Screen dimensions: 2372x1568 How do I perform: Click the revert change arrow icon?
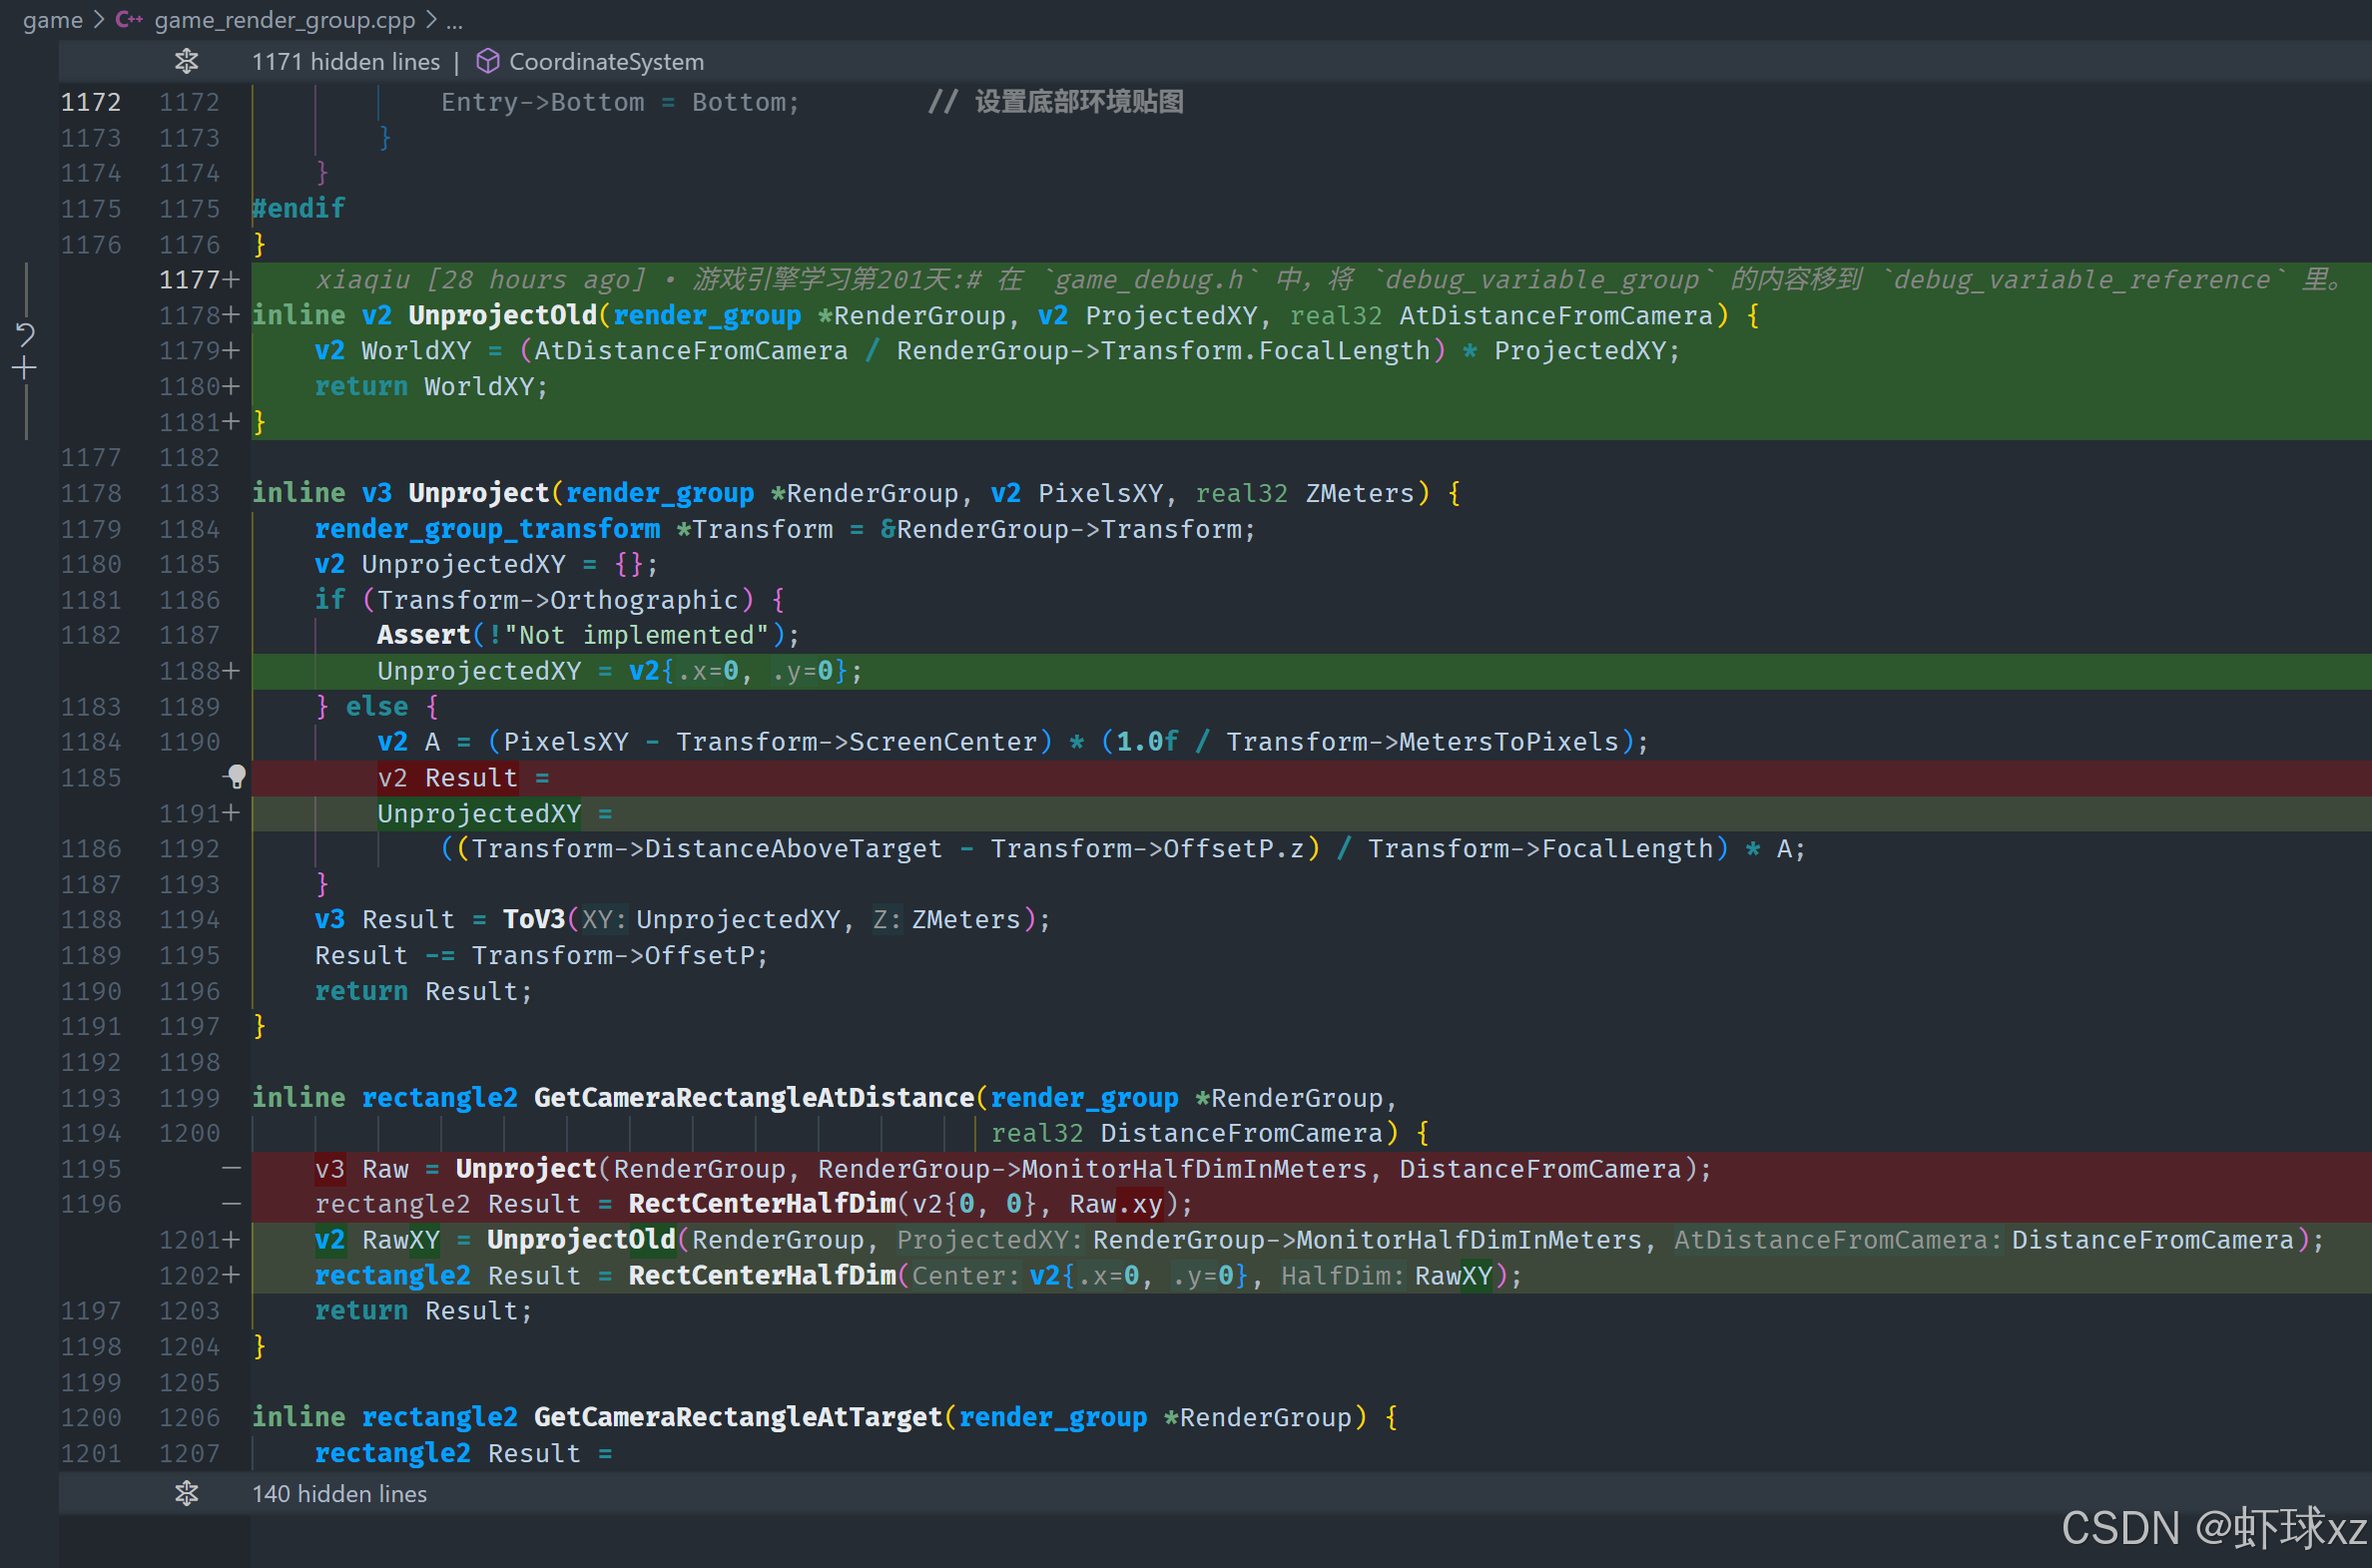tap(25, 333)
